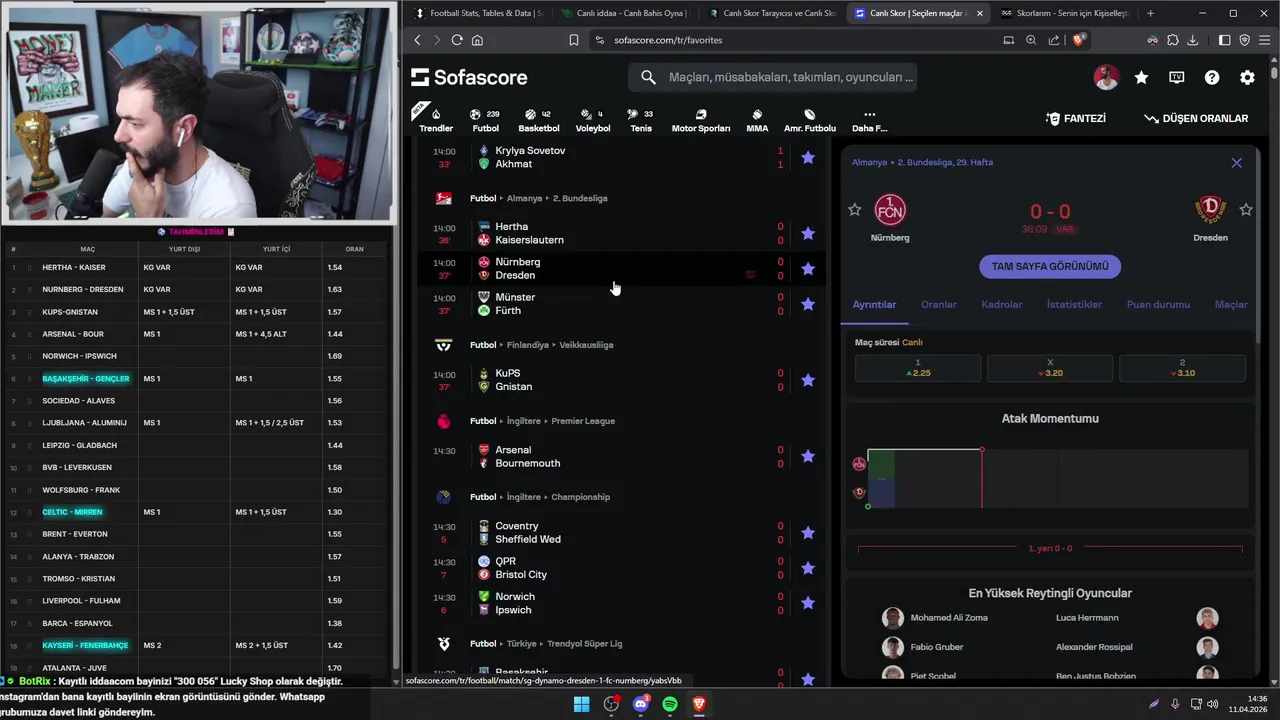
Task: Select away win odds 3.10
Action: 1182,368
